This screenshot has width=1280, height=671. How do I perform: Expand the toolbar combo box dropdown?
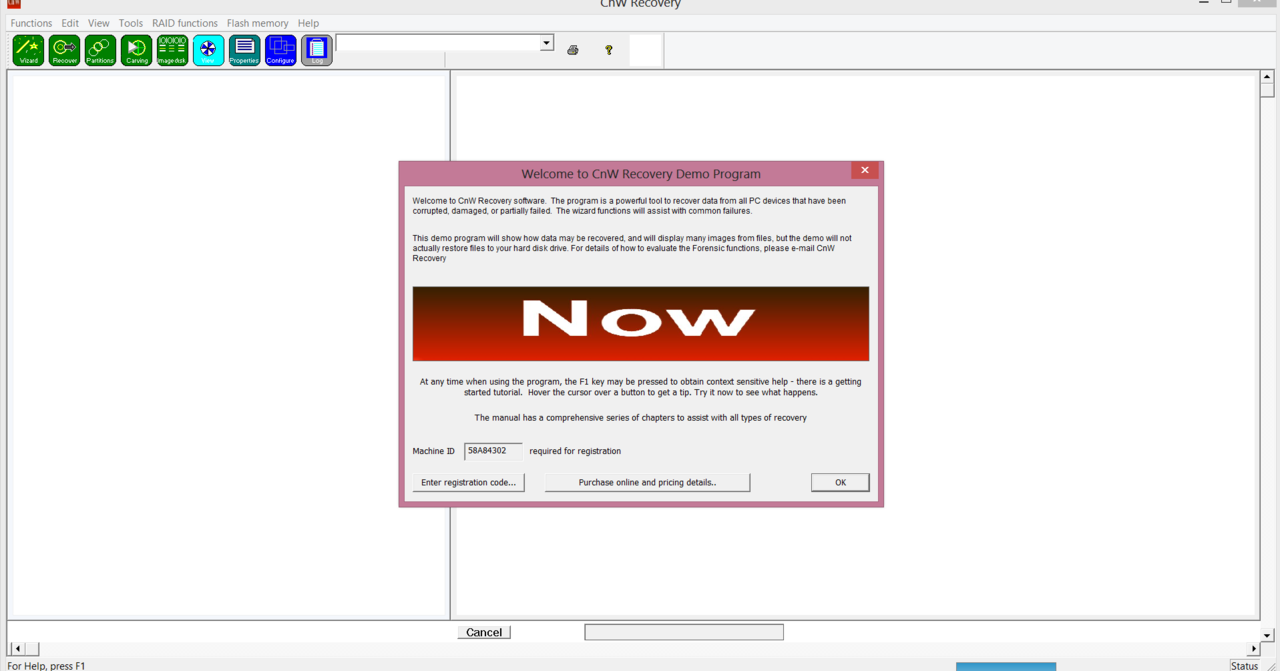(547, 43)
